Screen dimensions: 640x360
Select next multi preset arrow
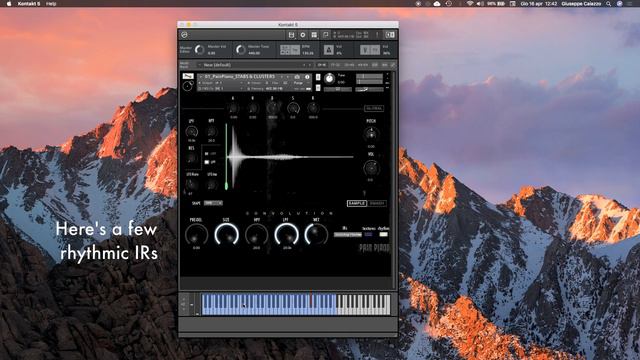tap(310, 65)
